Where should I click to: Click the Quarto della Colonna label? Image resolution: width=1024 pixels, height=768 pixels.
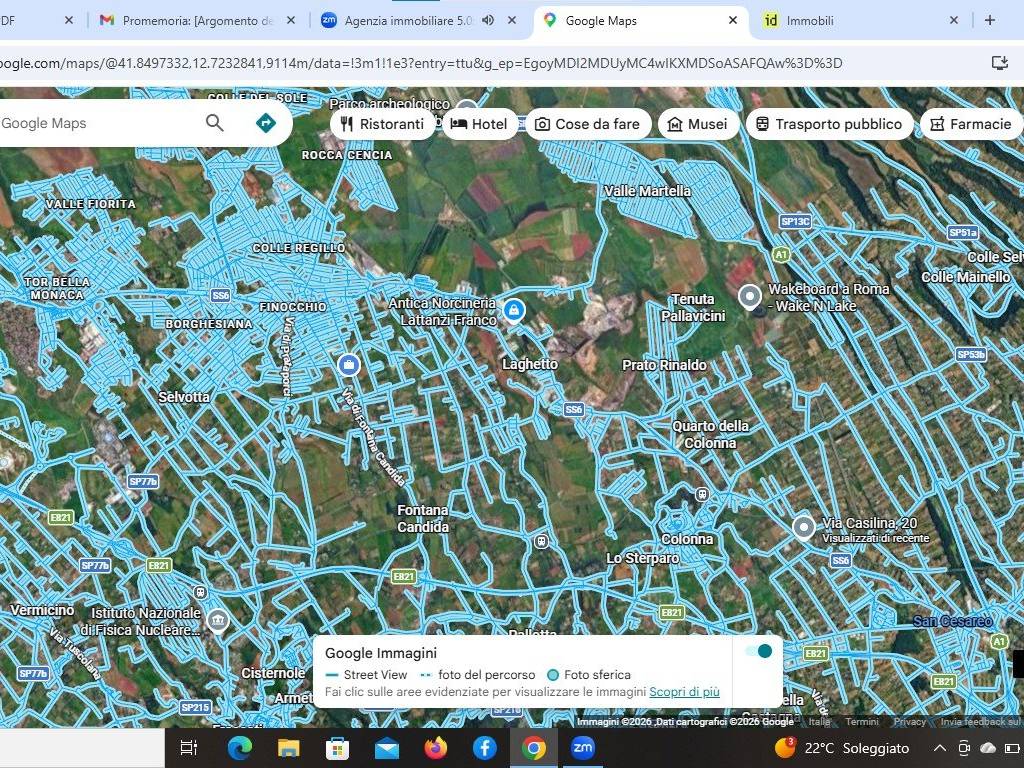click(711, 434)
